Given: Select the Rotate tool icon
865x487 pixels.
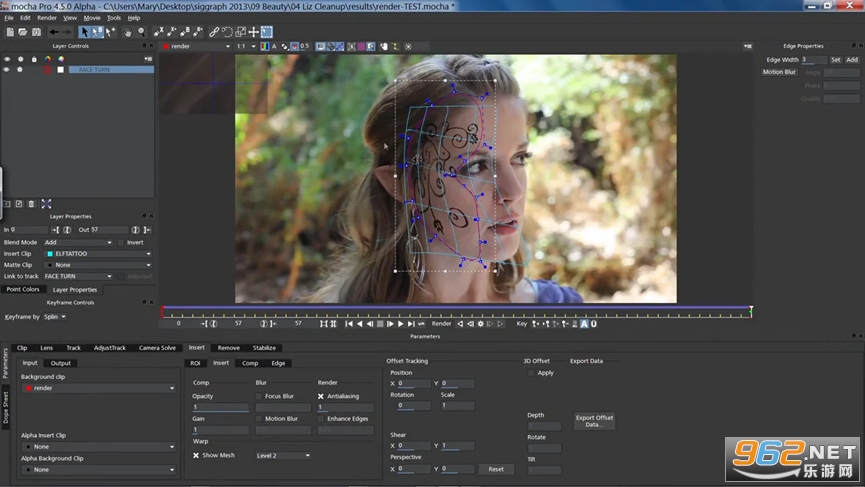Looking at the screenshot, I should [227, 32].
